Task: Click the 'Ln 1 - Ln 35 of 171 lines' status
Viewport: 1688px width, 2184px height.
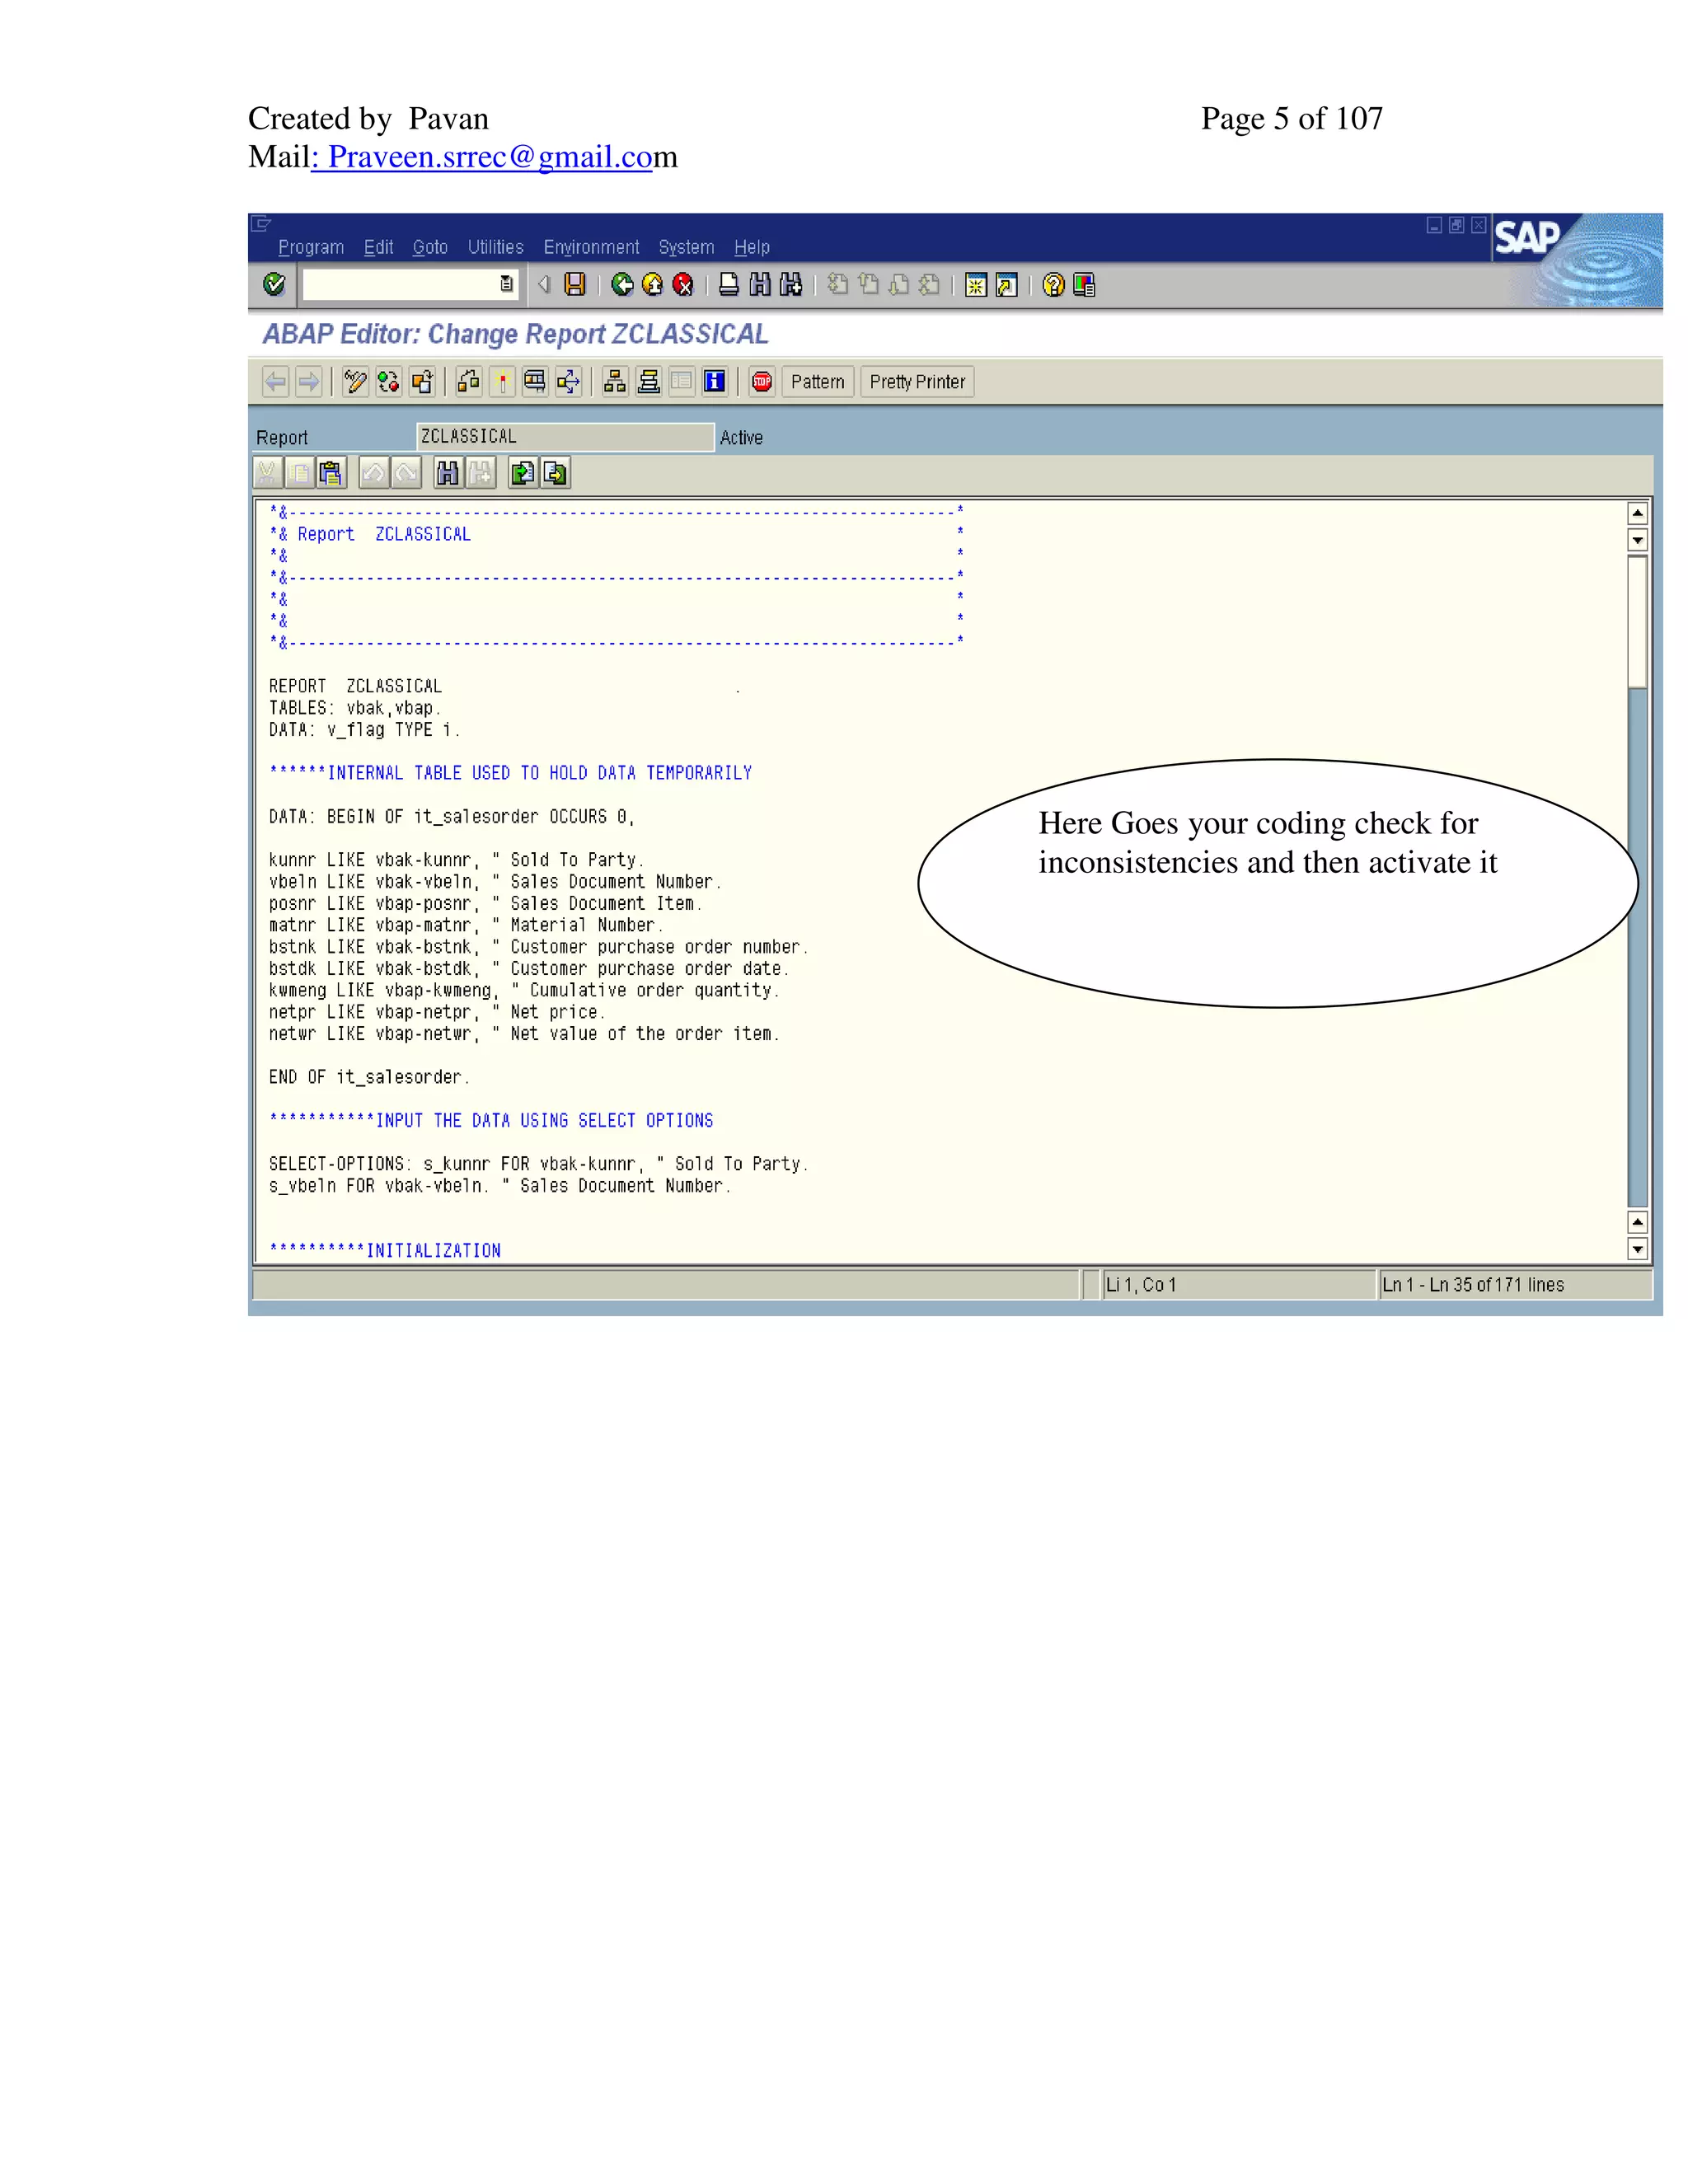Action: click(x=1515, y=1285)
